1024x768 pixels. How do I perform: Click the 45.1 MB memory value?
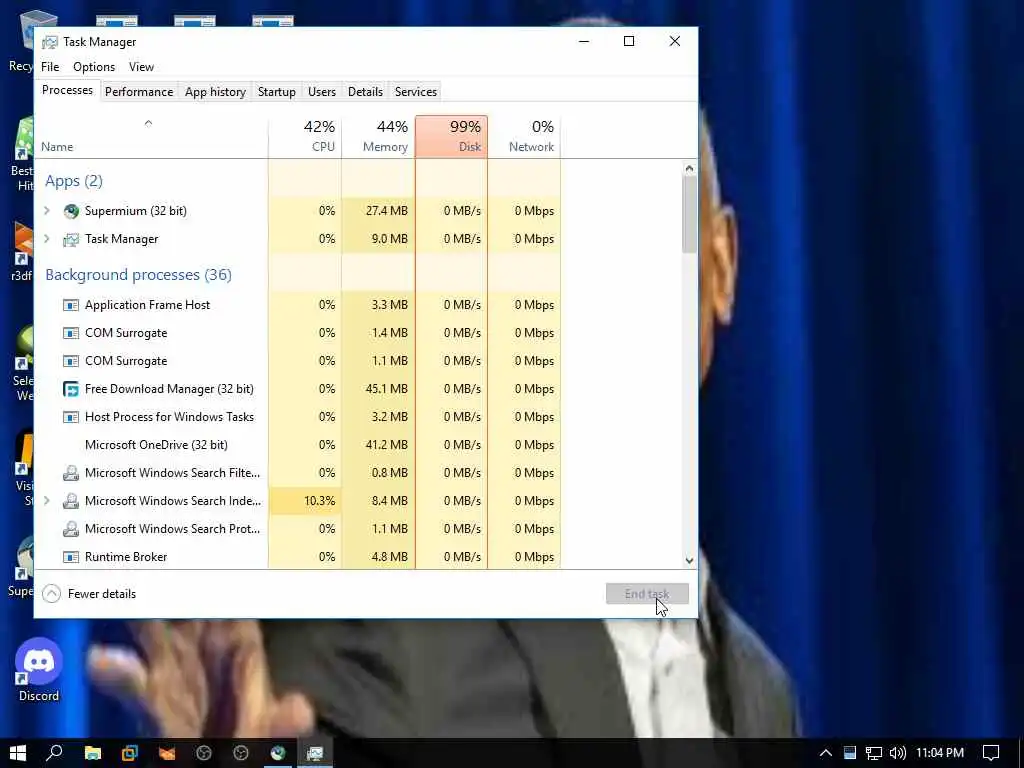click(387, 389)
